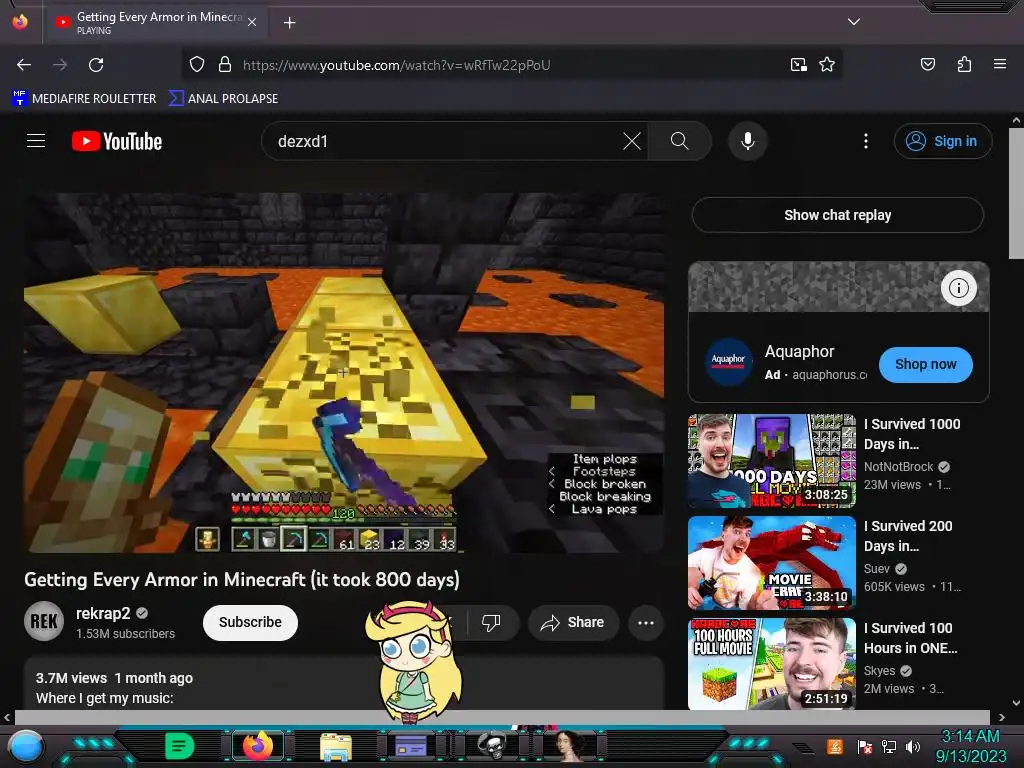Open rekrap2 channel avatar

pyautogui.click(x=44, y=621)
